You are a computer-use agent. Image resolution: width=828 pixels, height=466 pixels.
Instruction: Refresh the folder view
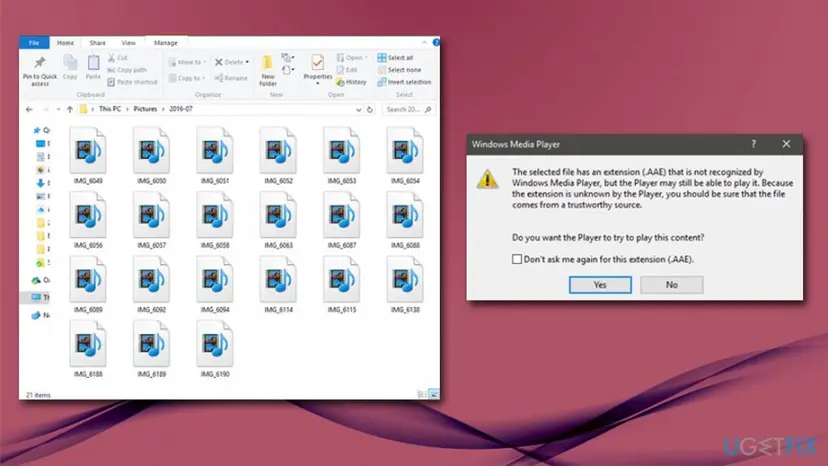(x=370, y=109)
